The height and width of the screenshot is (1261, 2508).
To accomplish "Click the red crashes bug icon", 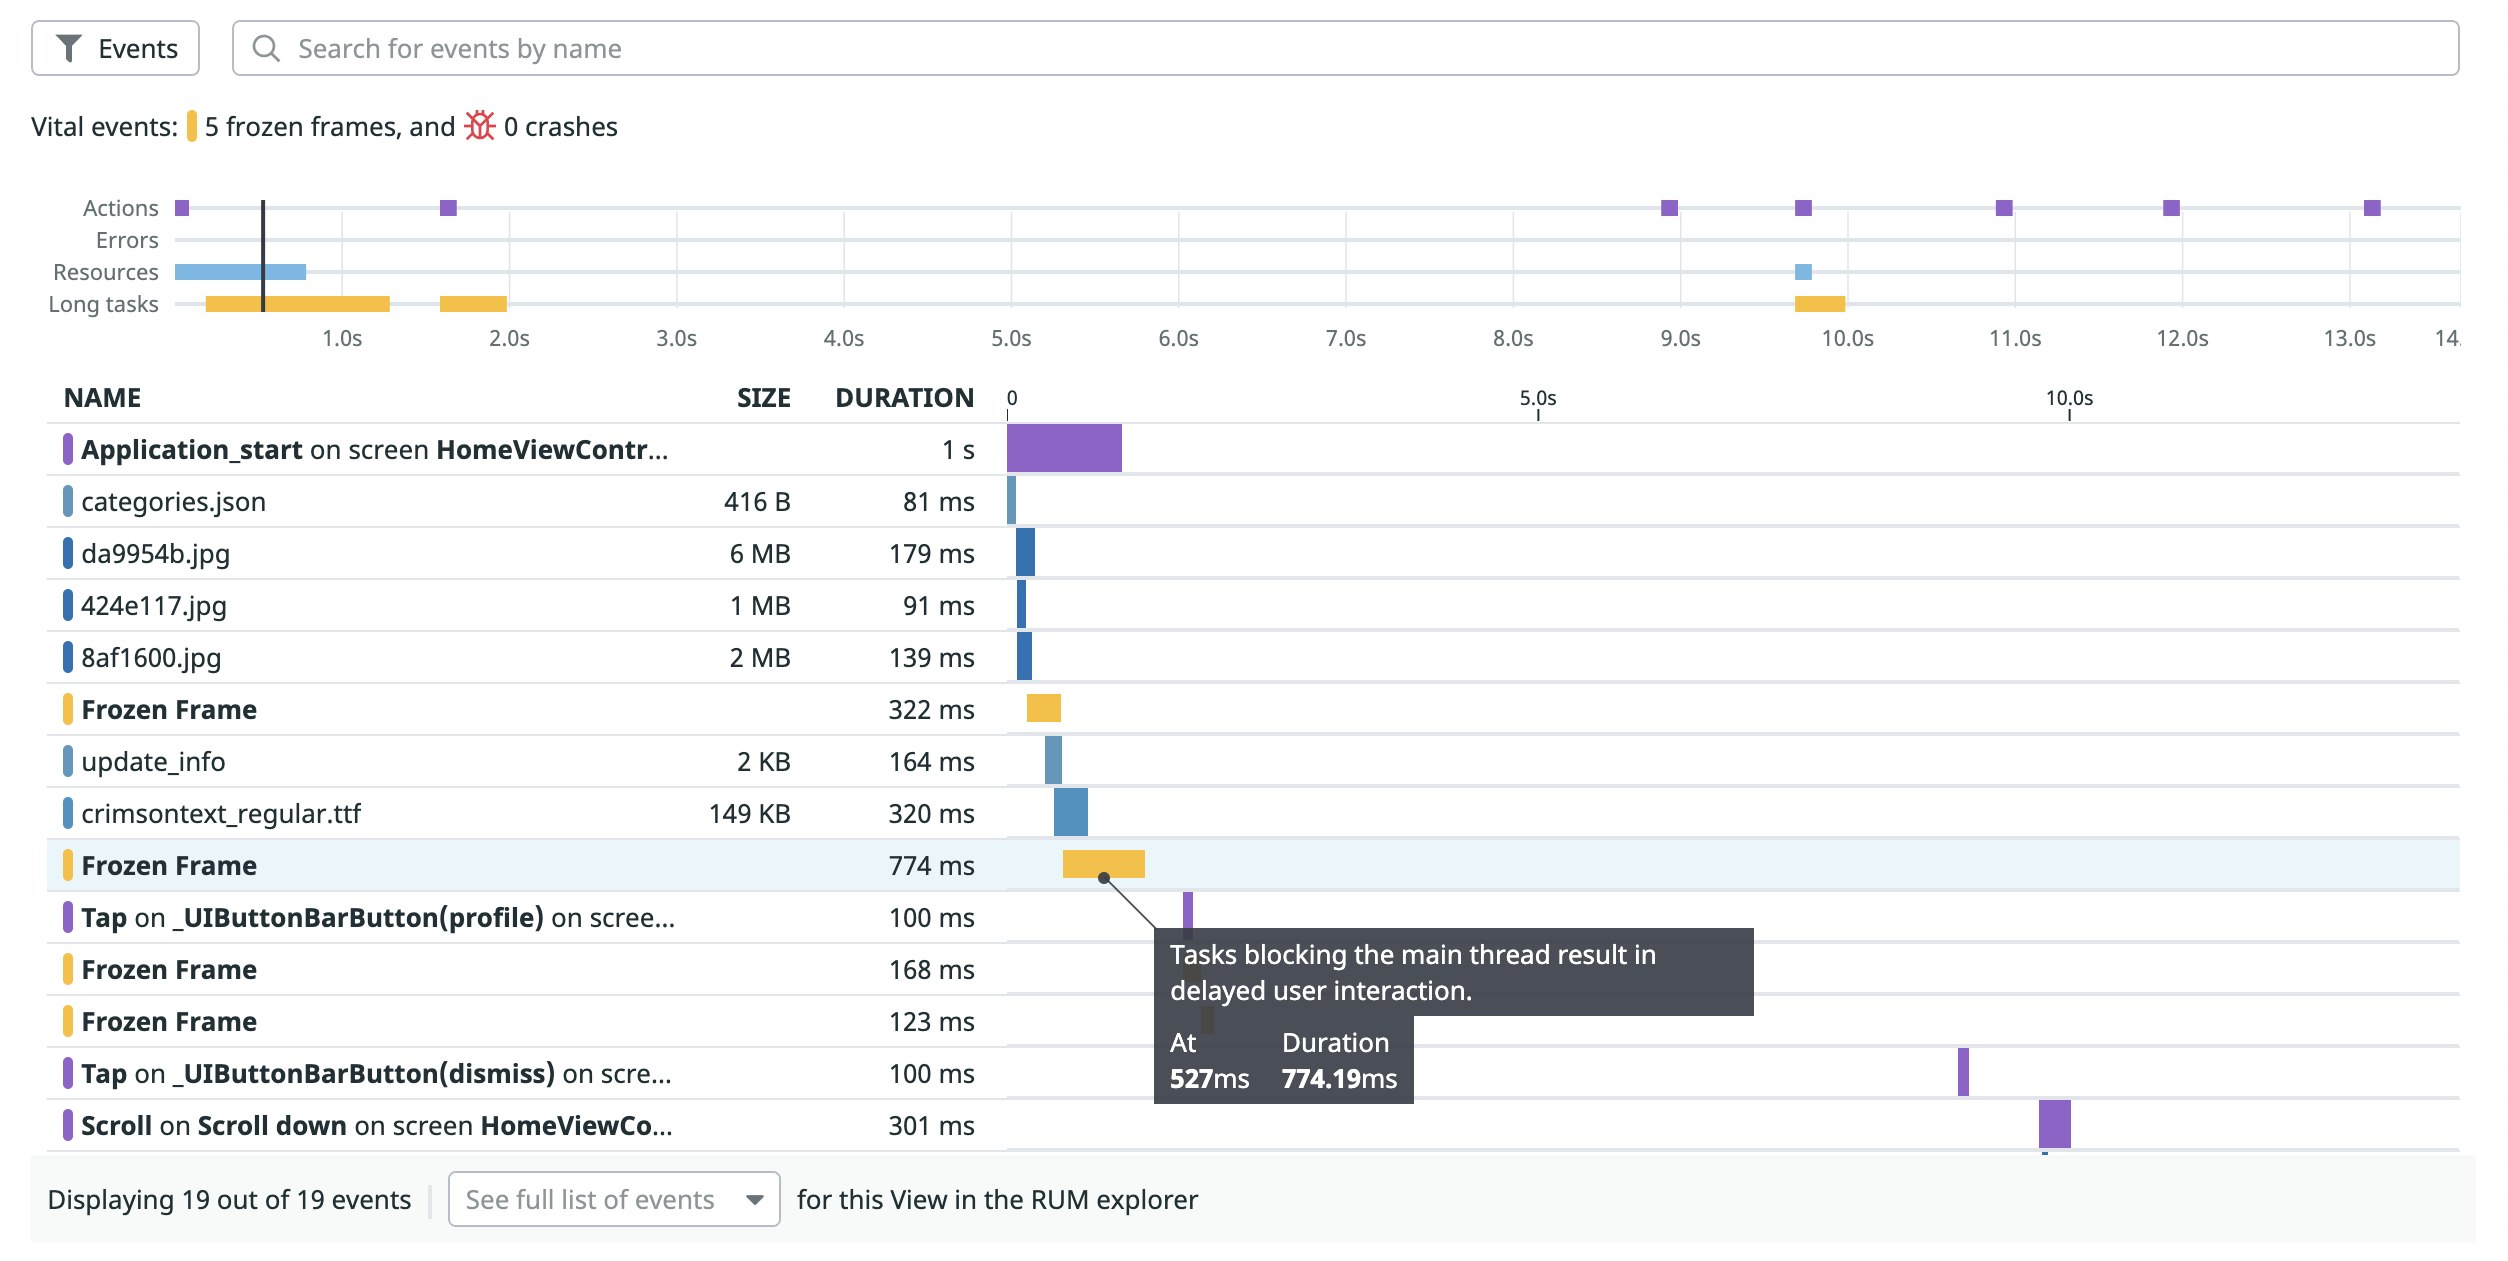I will point(480,126).
